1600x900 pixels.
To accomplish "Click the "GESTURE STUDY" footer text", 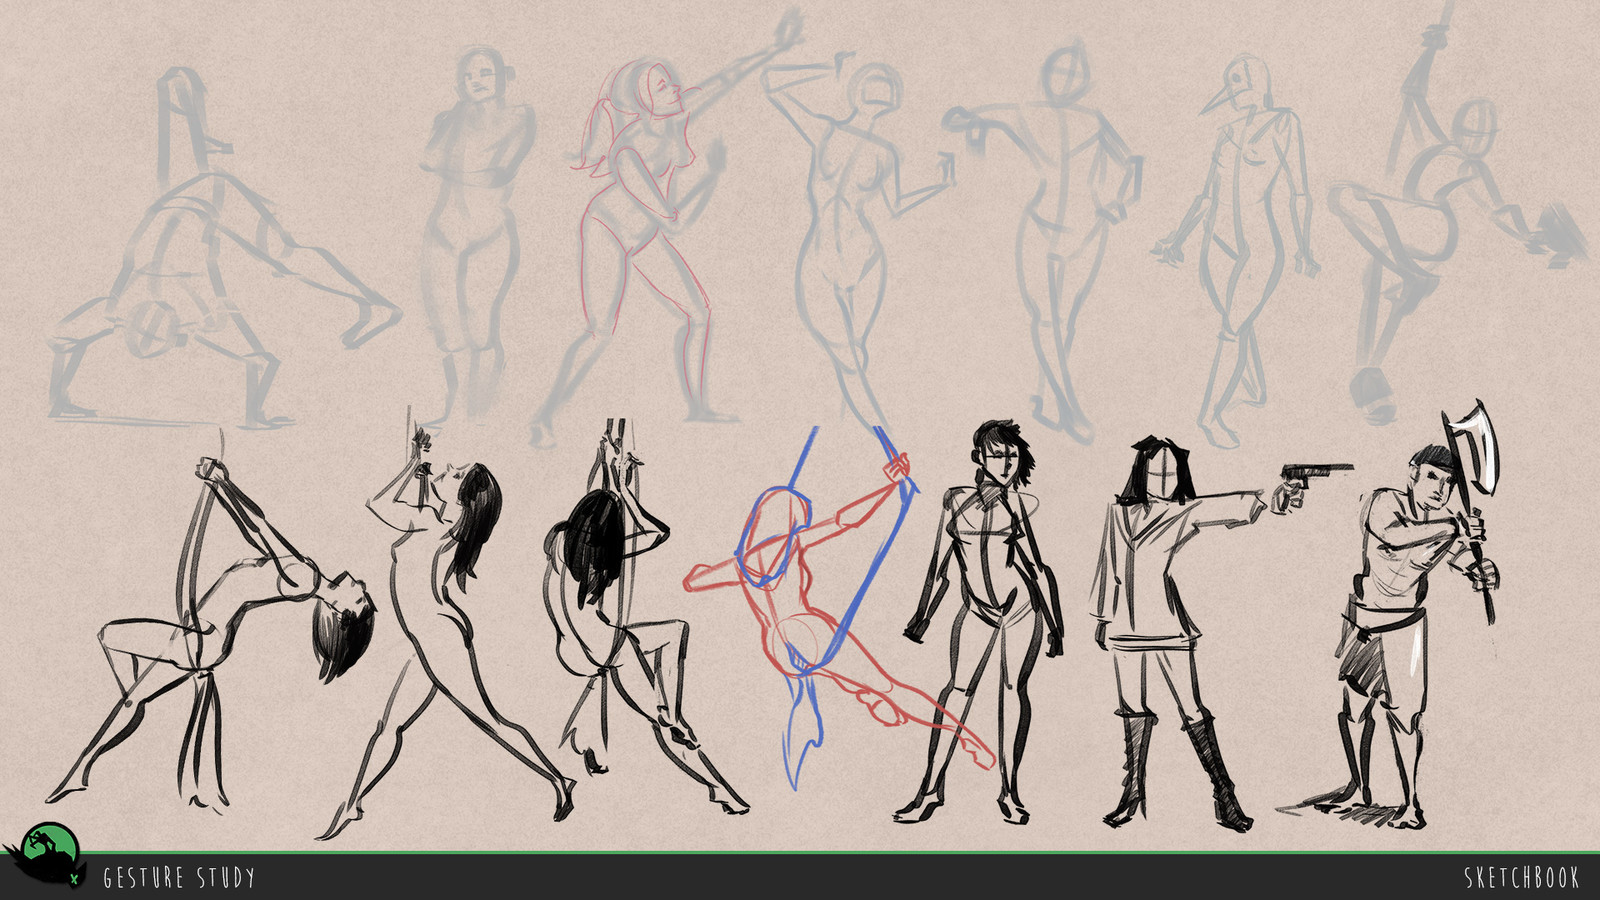I will [179, 878].
